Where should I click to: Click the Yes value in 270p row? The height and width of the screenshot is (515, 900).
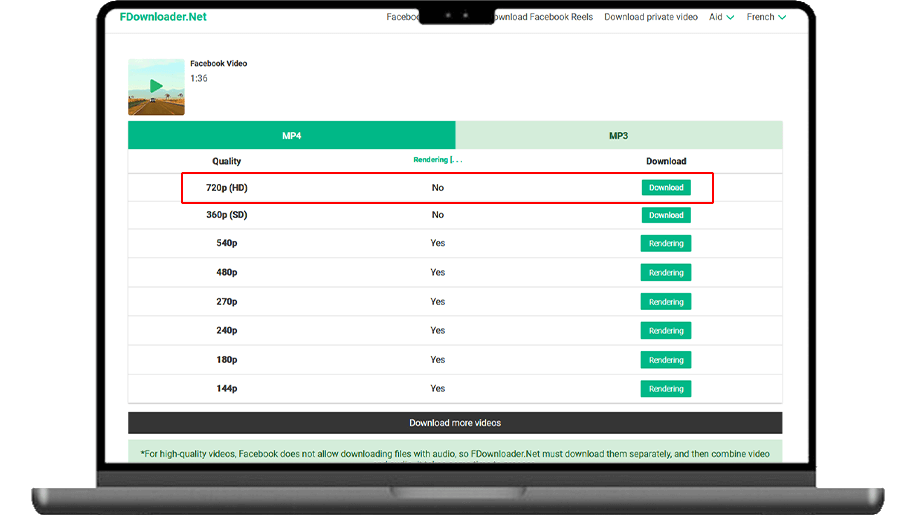click(437, 301)
